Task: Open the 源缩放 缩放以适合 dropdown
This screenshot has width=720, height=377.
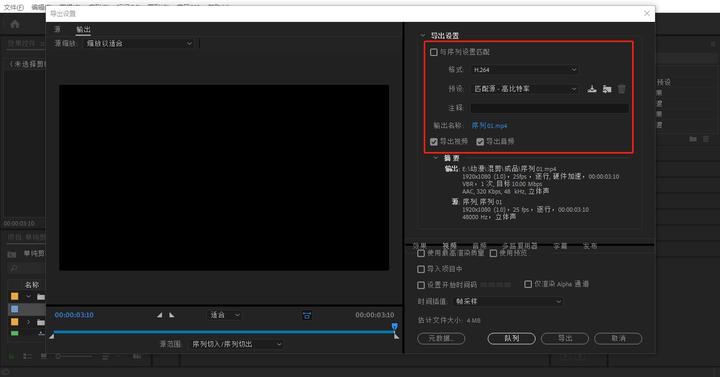Action: [x=139, y=44]
